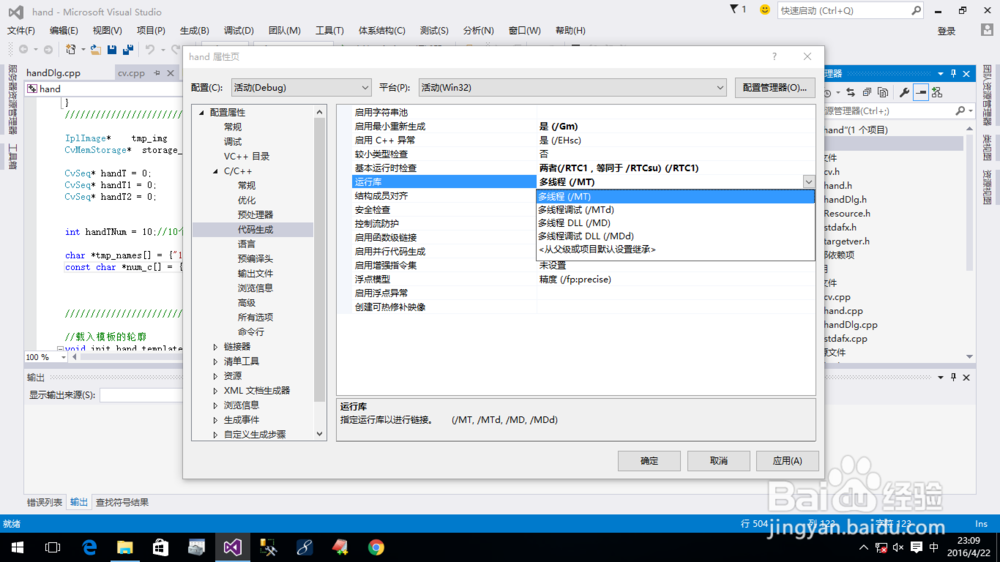Expand the 清单工具 tree node
The image size is (1000, 562).
tap(216, 362)
